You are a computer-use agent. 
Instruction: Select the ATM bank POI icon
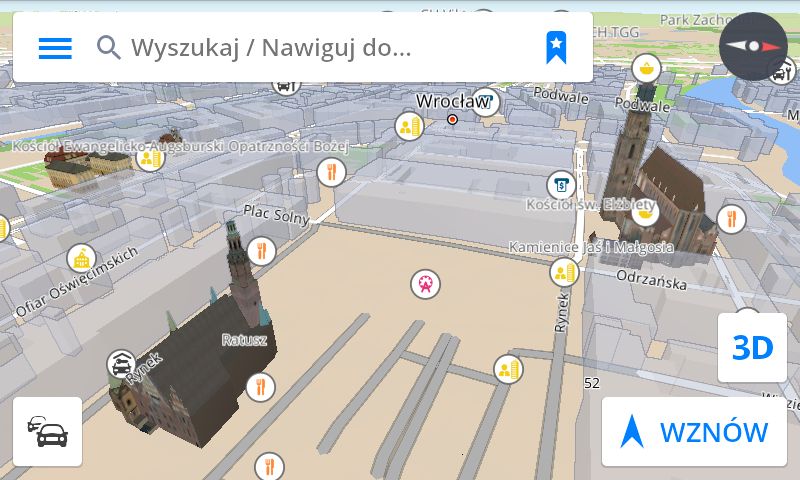click(561, 185)
